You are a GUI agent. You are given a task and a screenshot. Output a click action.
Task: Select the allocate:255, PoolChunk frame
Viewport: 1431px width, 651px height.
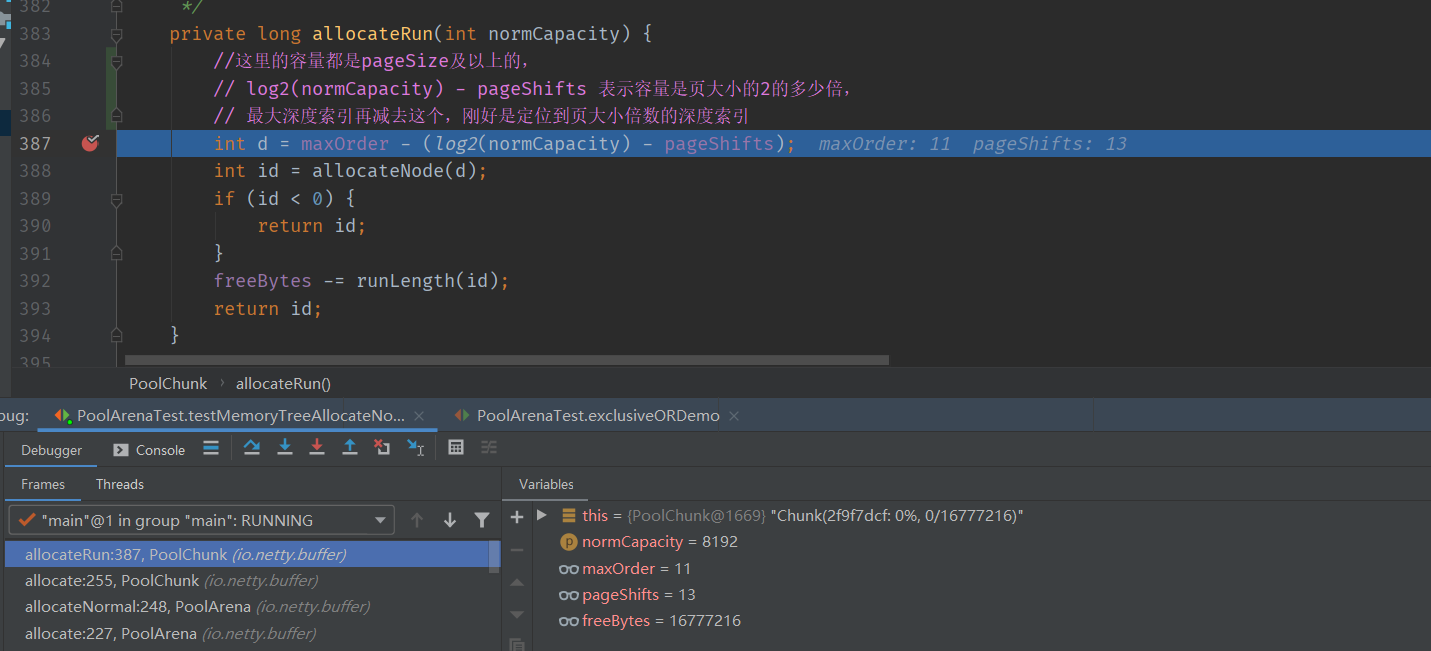click(x=246, y=580)
